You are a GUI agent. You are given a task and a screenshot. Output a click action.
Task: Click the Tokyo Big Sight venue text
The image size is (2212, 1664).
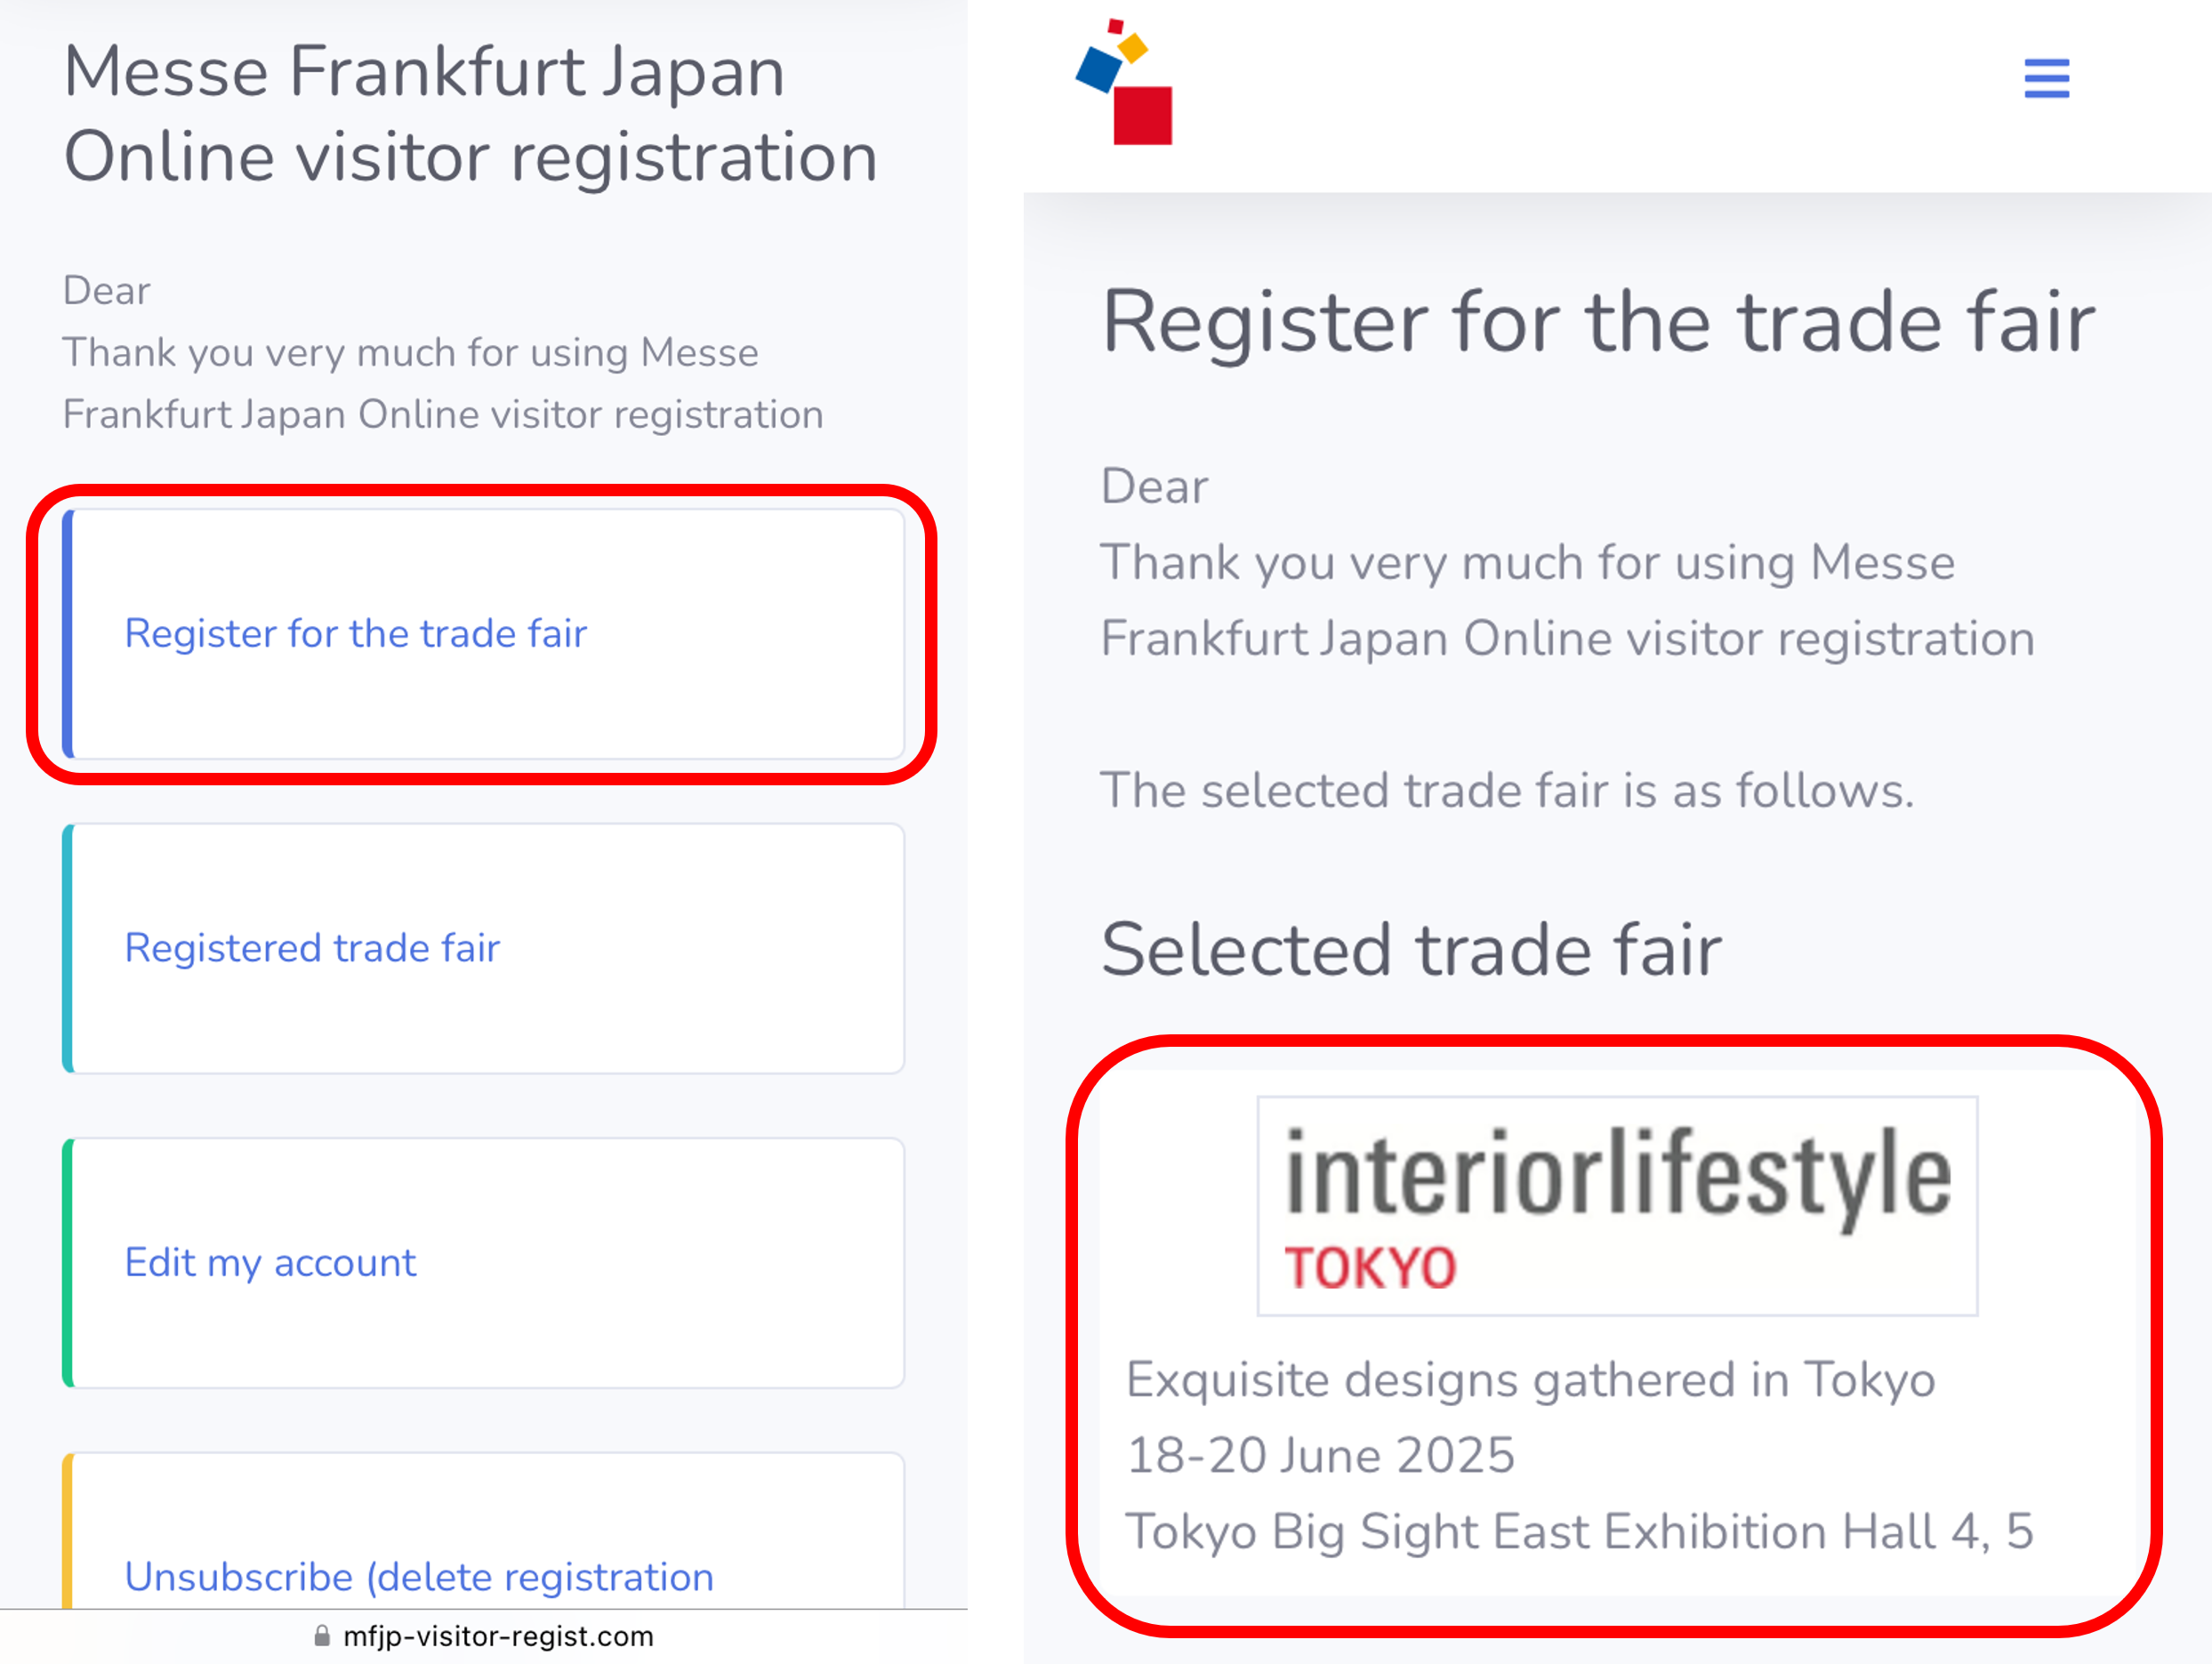click(x=1580, y=1531)
